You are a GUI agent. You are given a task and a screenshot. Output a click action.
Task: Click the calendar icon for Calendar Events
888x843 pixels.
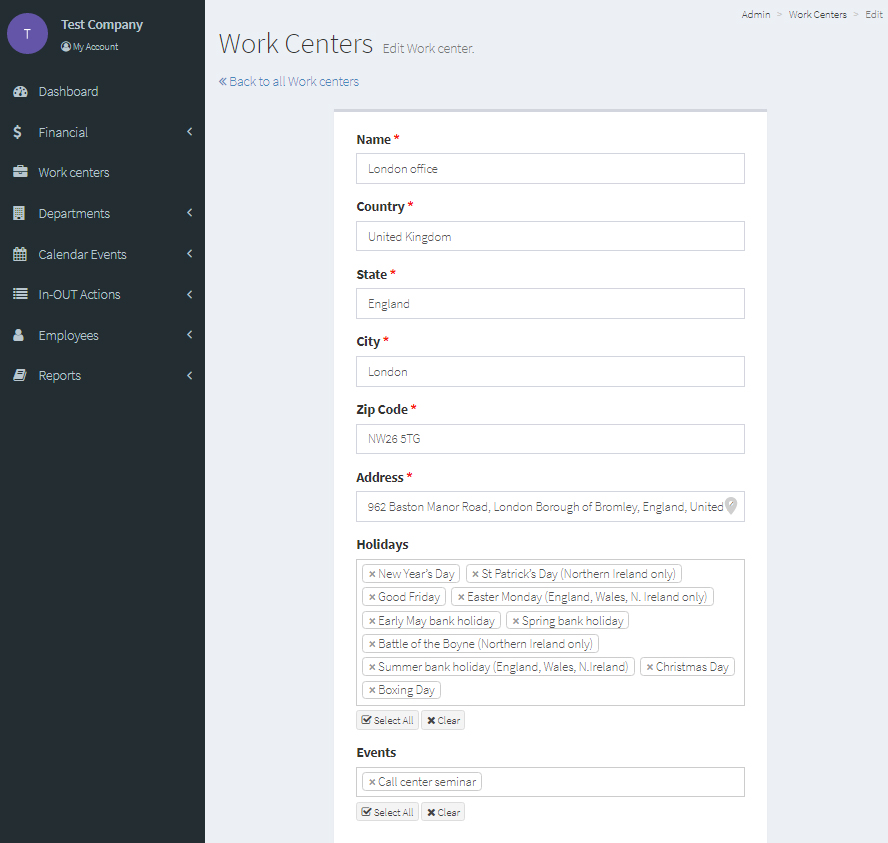(x=19, y=254)
